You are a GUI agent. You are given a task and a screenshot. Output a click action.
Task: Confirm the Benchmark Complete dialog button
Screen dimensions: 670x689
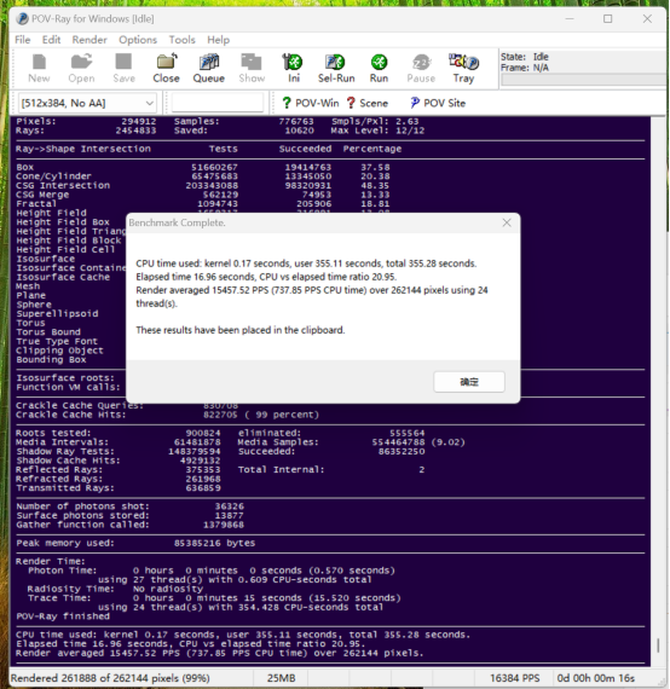coord(469,382)
